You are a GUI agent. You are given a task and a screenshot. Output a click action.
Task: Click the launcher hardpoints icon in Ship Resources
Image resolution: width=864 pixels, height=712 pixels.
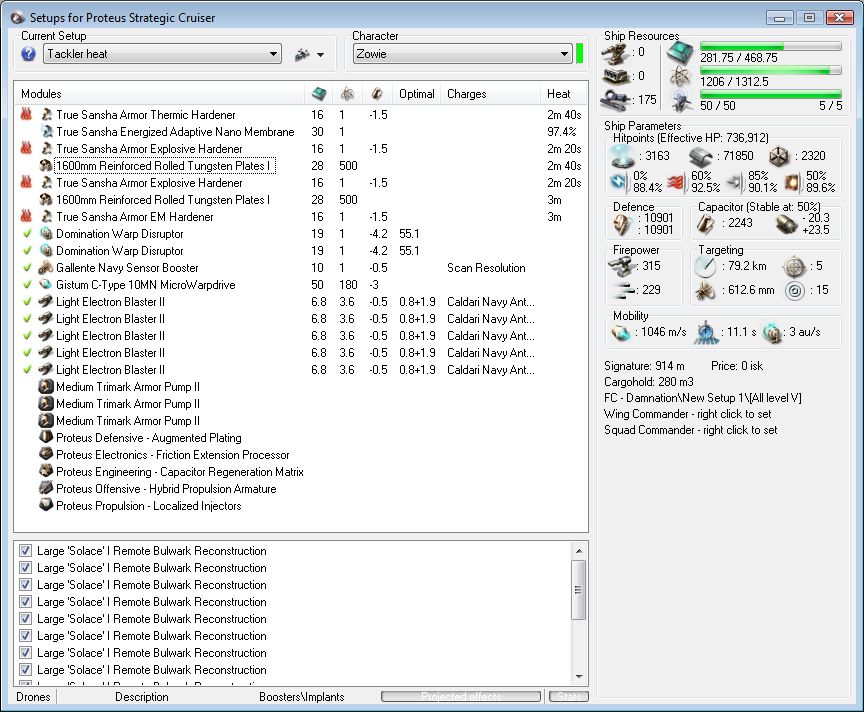pyautogui.click(x=615, y=76)
